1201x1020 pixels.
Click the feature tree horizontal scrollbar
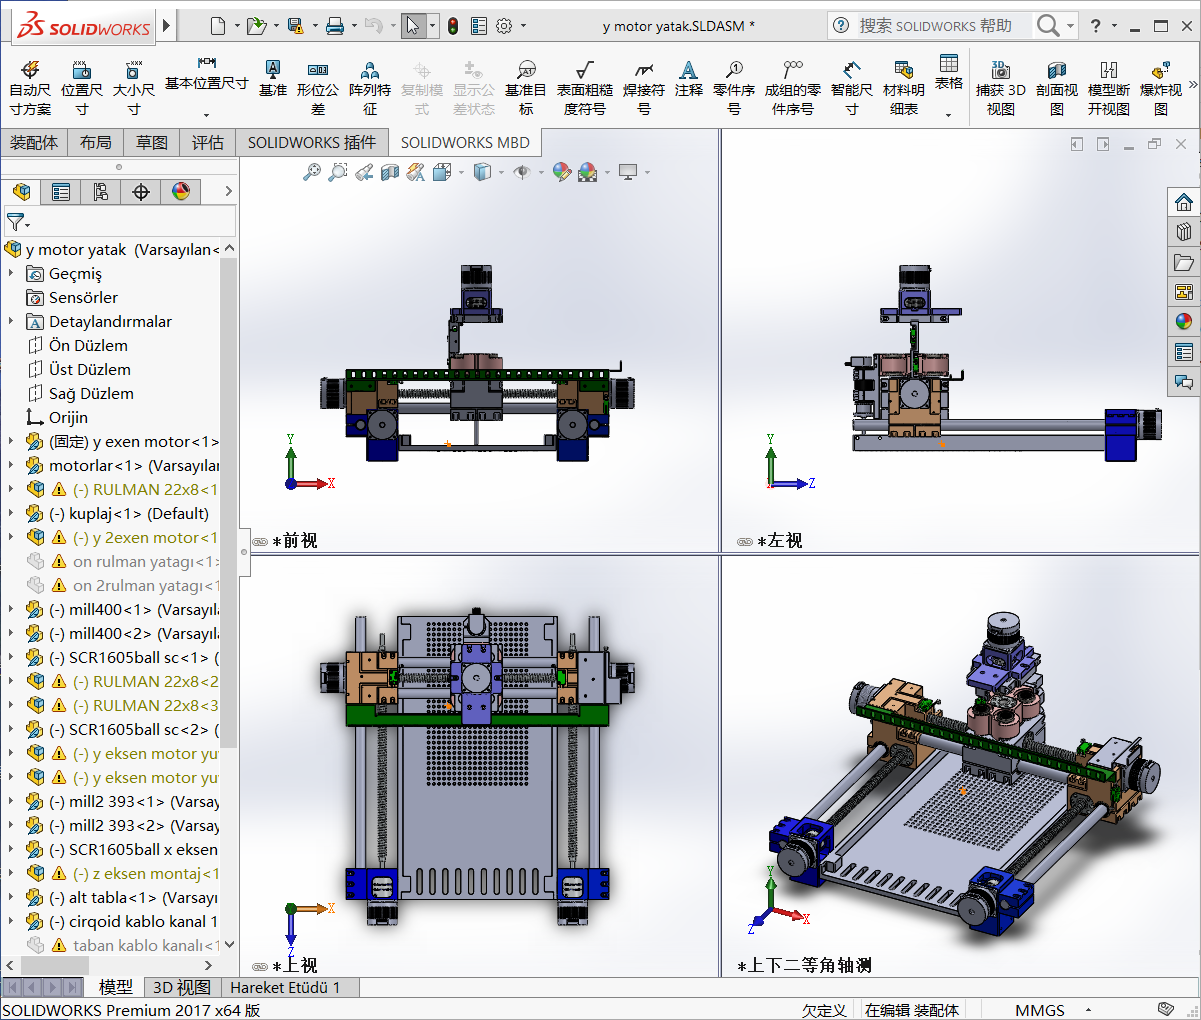(x=55, y=965)
